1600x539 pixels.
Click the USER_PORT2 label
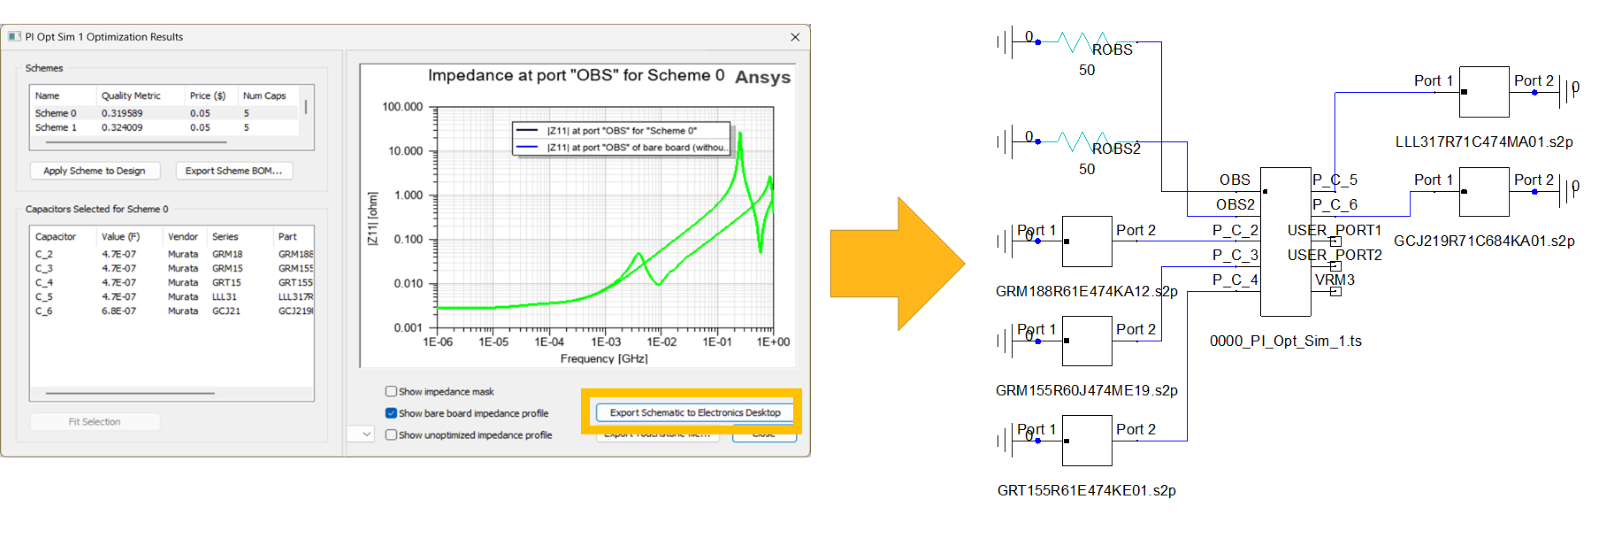click(x=1334, y=255)
